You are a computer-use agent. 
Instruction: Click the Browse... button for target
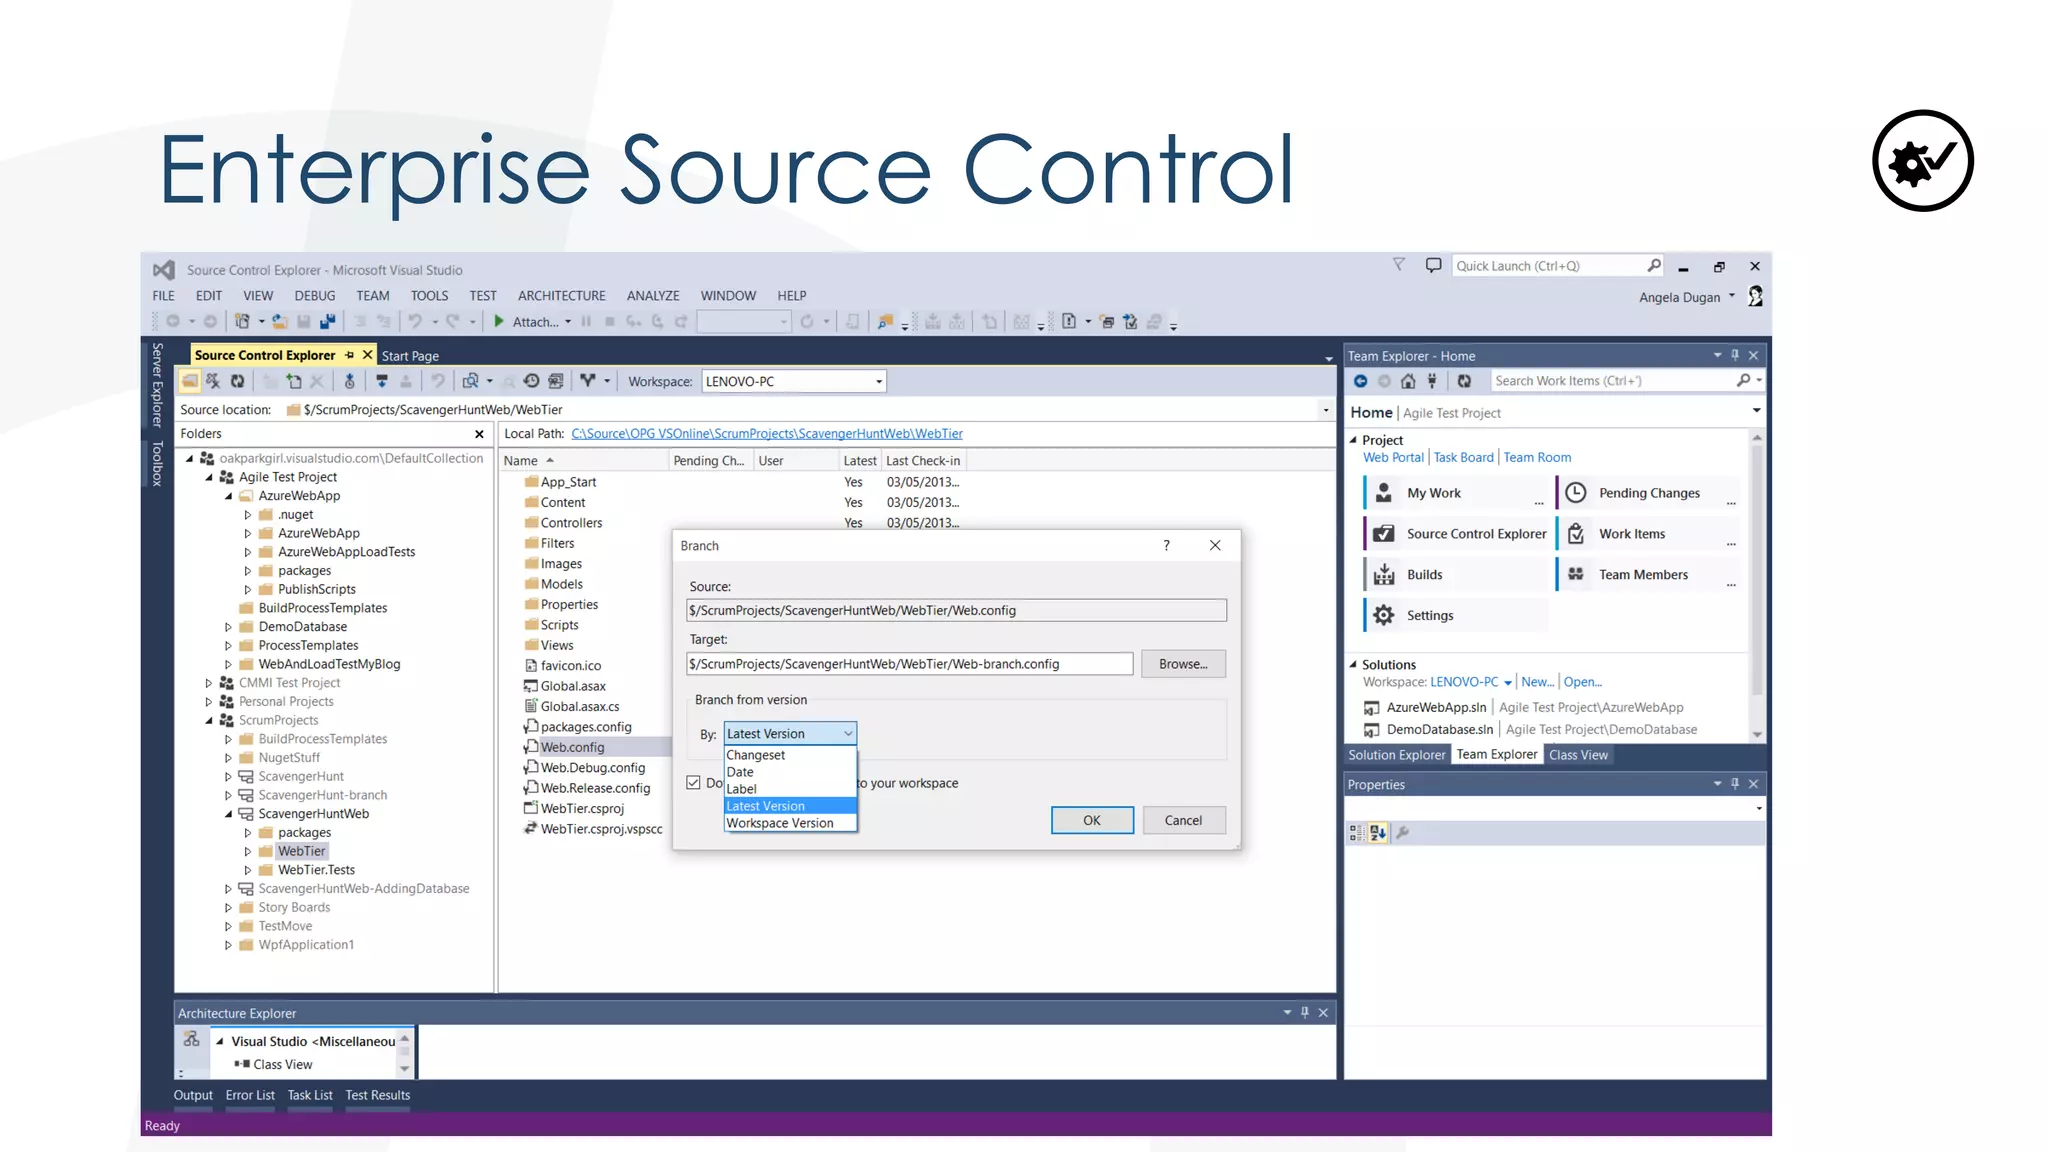[x=1183, y=664]
